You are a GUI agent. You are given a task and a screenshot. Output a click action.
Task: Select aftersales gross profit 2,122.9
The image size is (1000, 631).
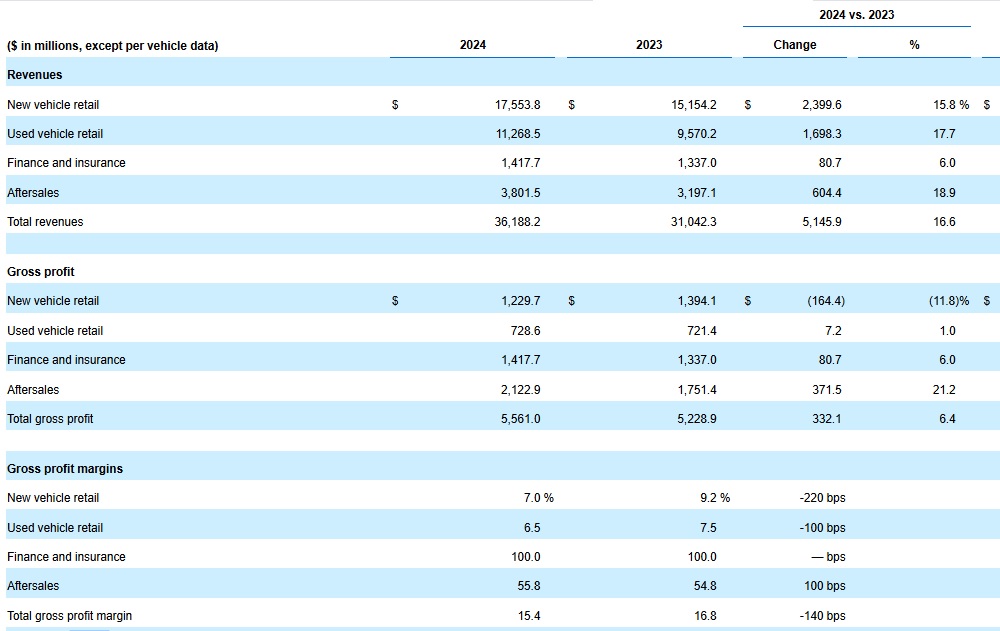tap(520, 390)
